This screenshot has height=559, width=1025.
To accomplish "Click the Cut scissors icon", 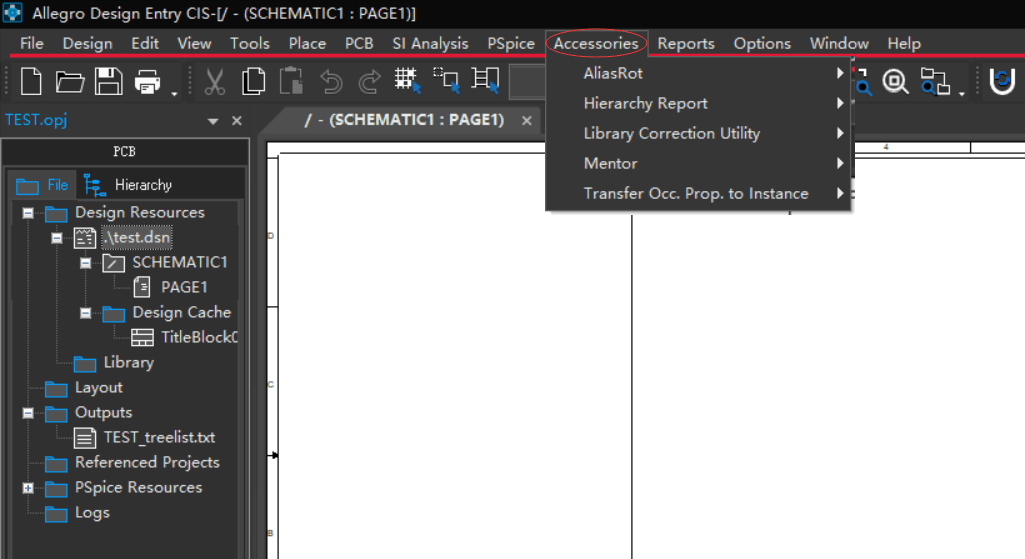I will (214, 82).
